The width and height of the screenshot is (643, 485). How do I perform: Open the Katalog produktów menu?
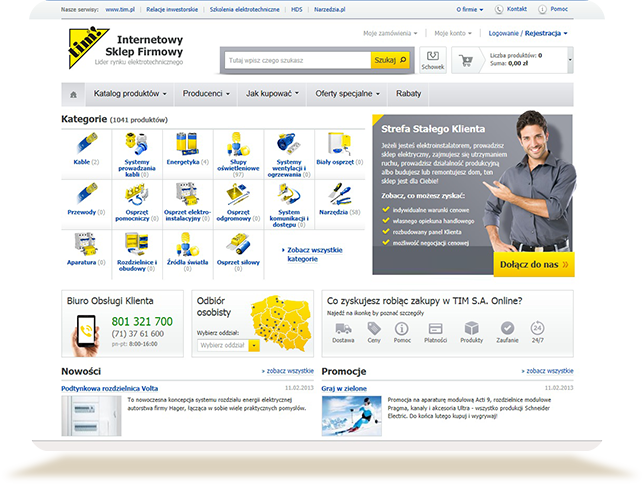click(133, 94)
